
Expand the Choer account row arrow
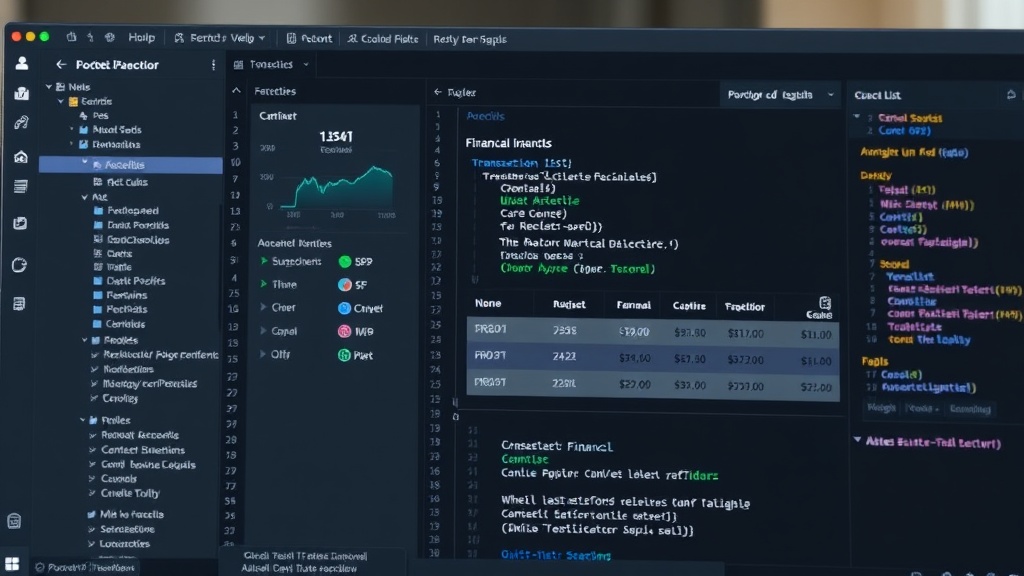point(263,307)
